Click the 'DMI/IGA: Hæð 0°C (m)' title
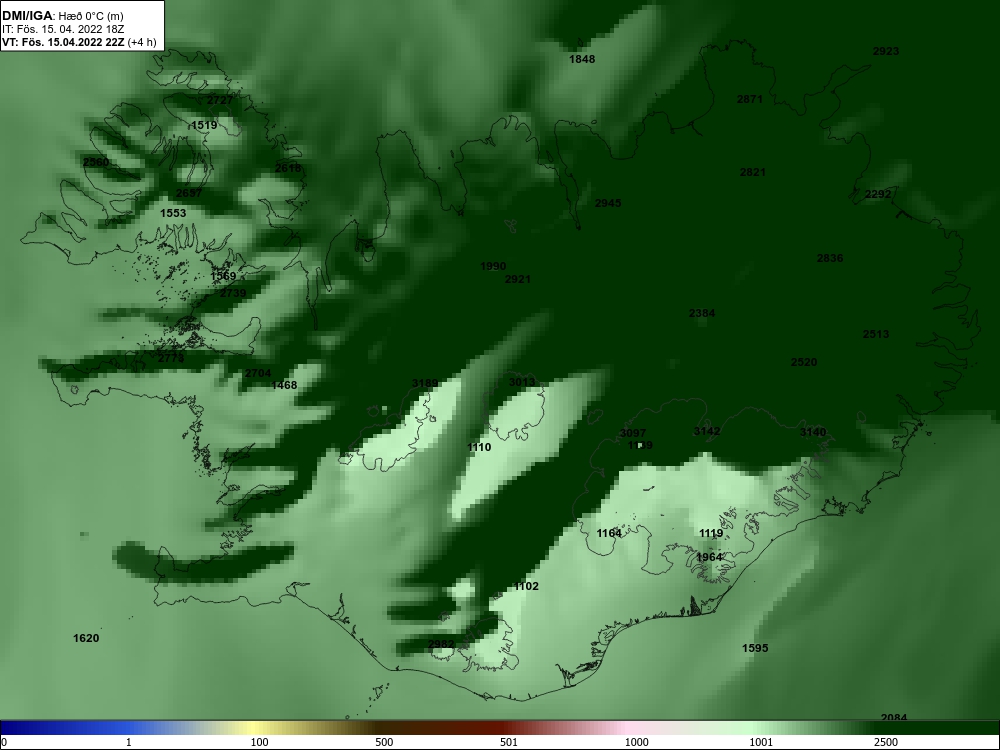 click(x=62, y=16)
